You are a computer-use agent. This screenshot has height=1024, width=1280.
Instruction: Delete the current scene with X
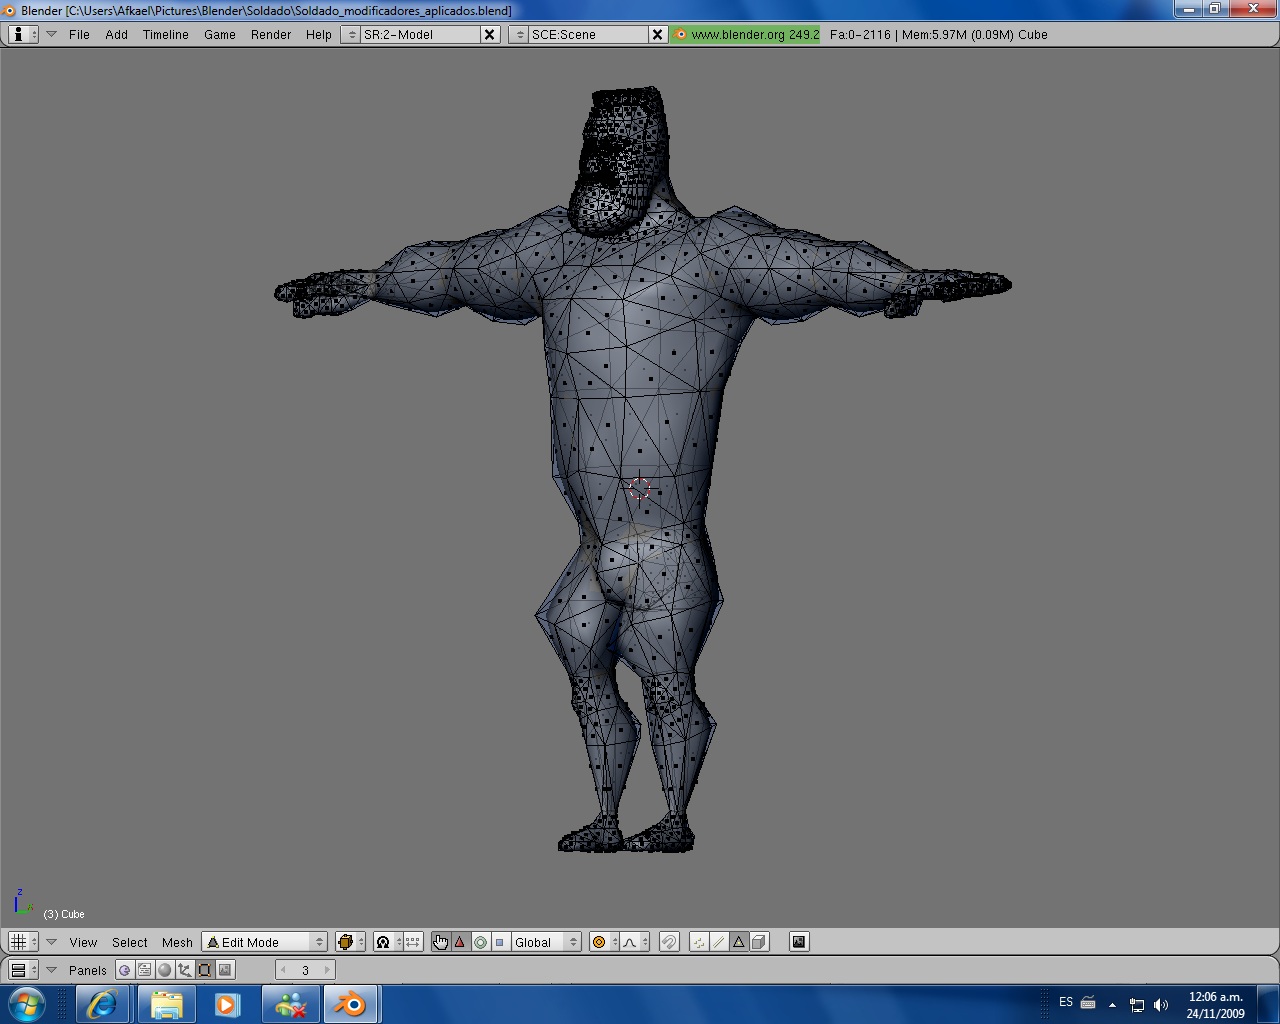click(657, 34)
